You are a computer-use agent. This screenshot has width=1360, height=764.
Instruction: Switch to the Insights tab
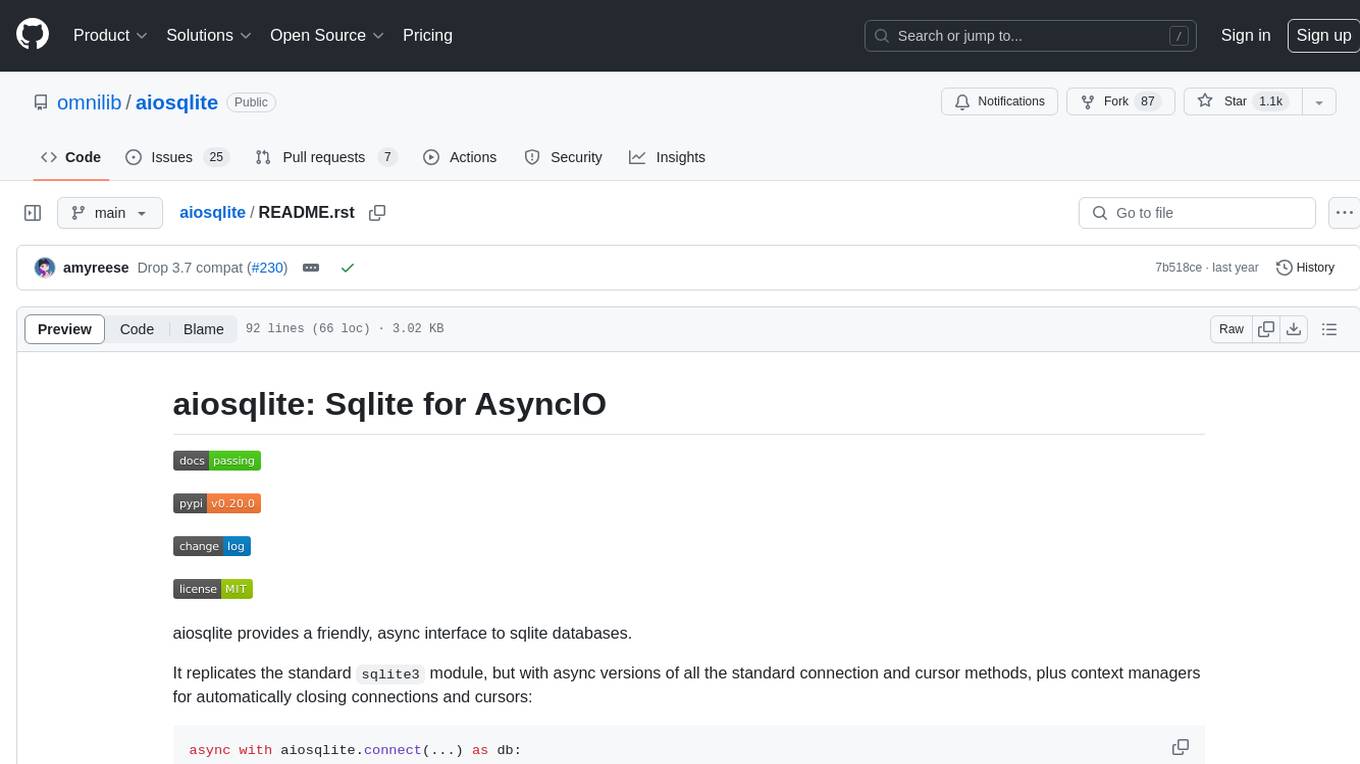[667, 157]
